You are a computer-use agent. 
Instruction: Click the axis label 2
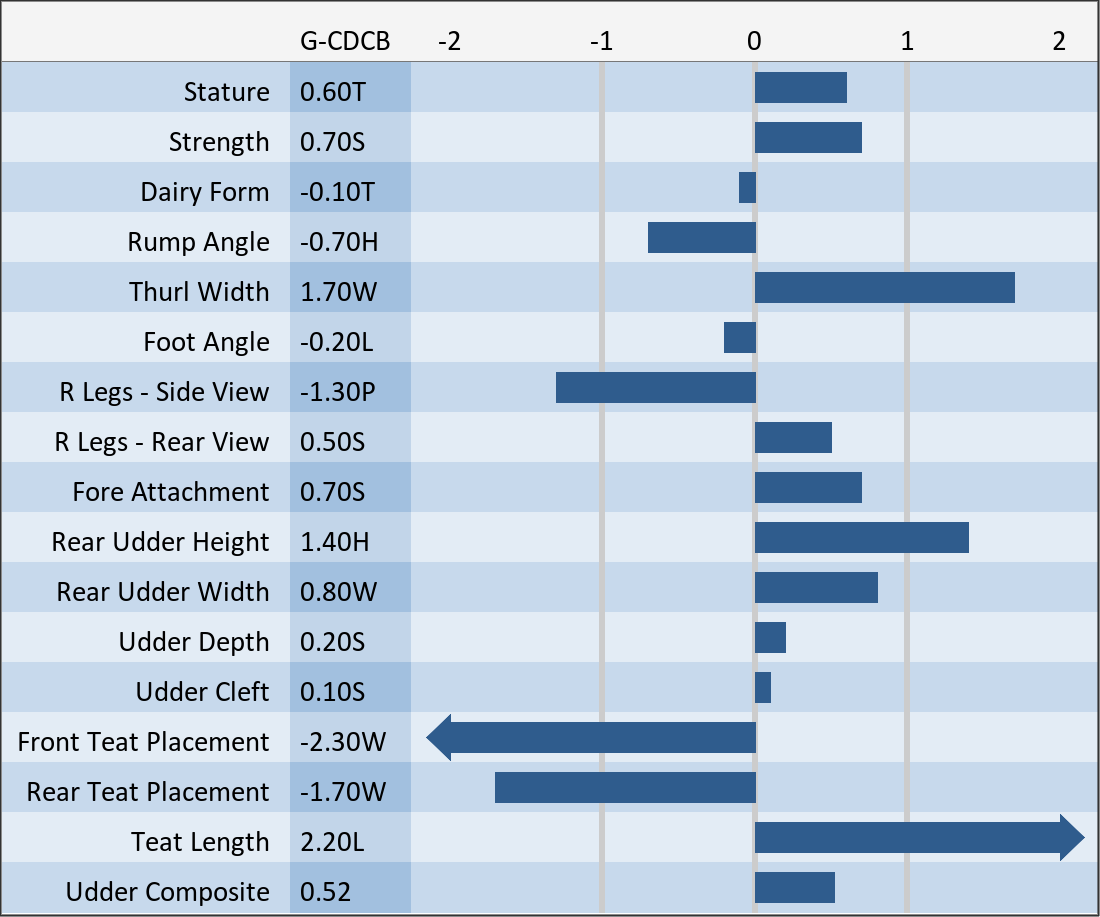click(x=1059, y=41)
